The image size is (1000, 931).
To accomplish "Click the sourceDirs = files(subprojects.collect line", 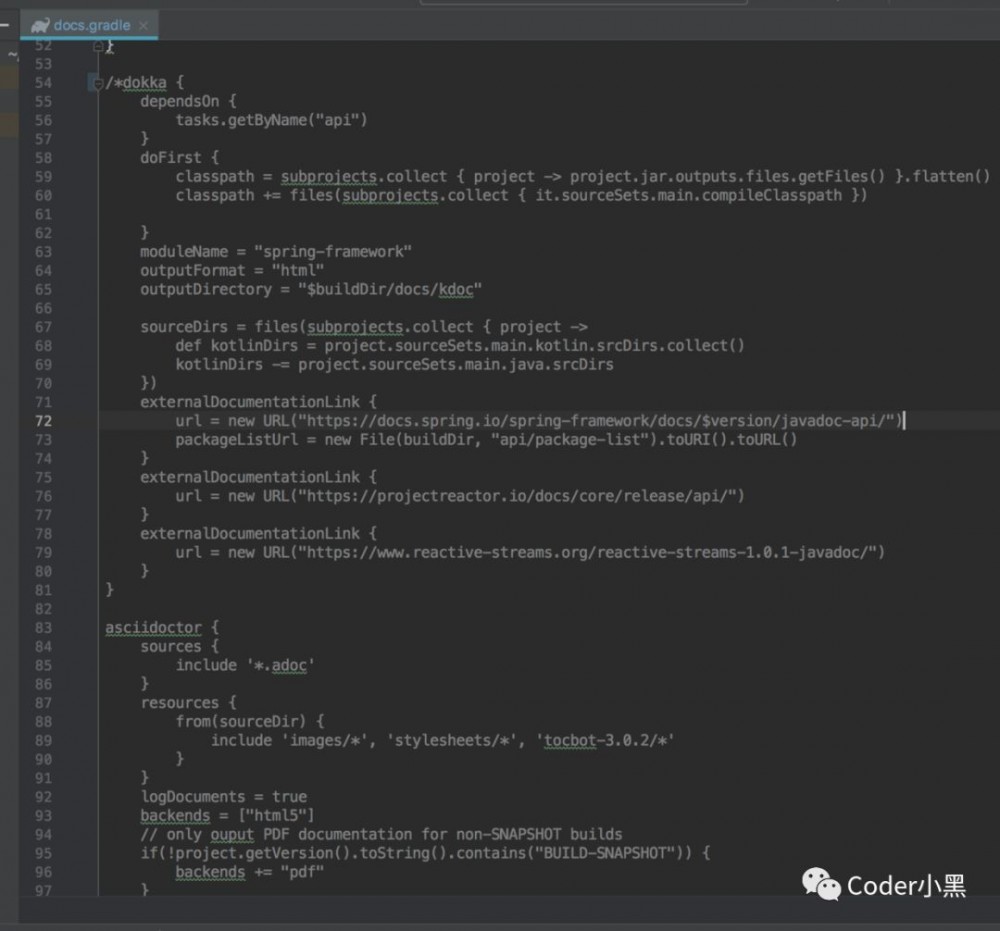I will [364, 326].
